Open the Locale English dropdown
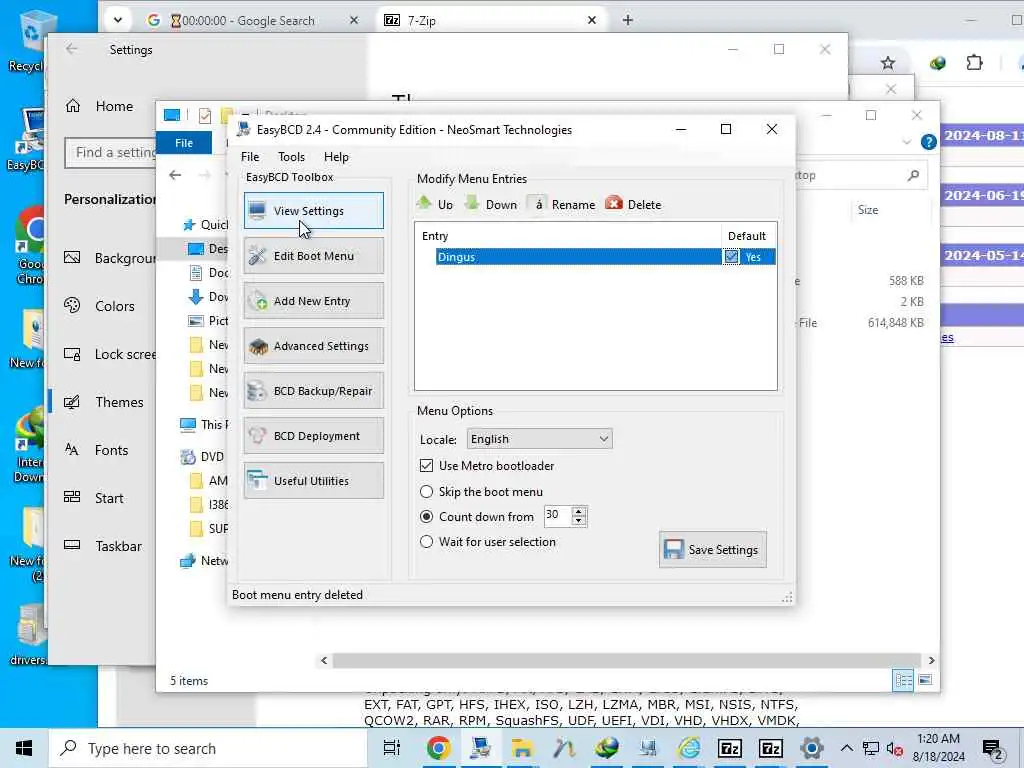Viewport: 1024px width, 768px height. (539, 439)
